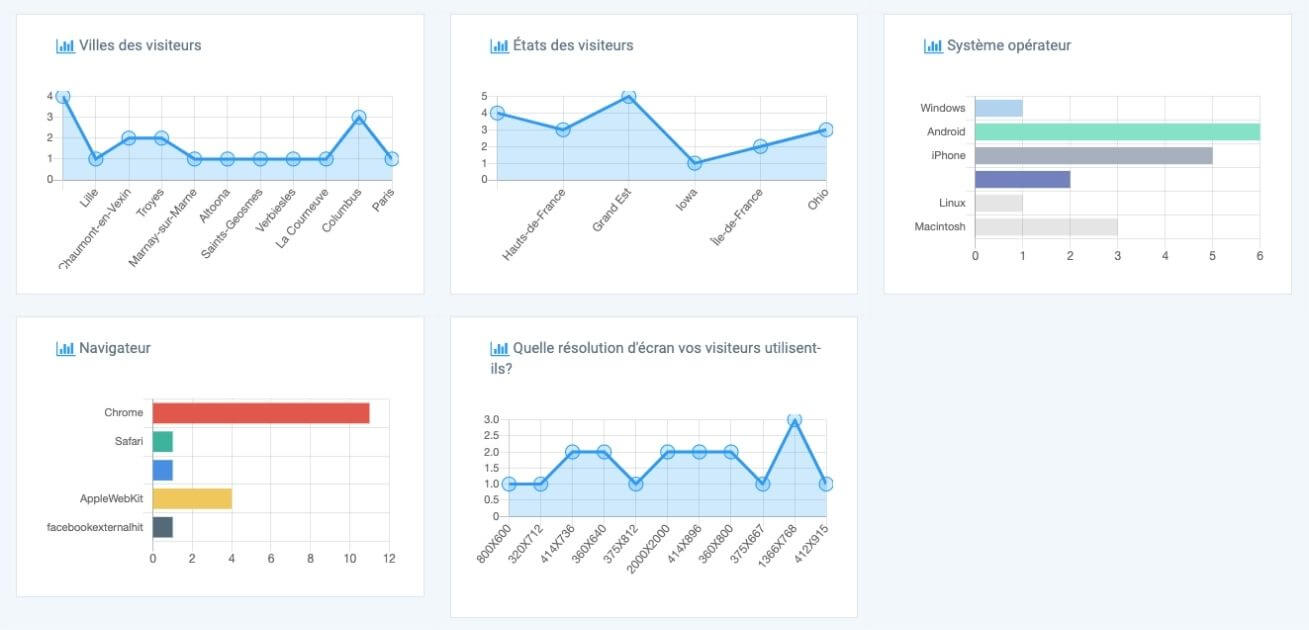
Task: Click the unlabeled purple bar in the OS chart
Action: point(1022,179)
